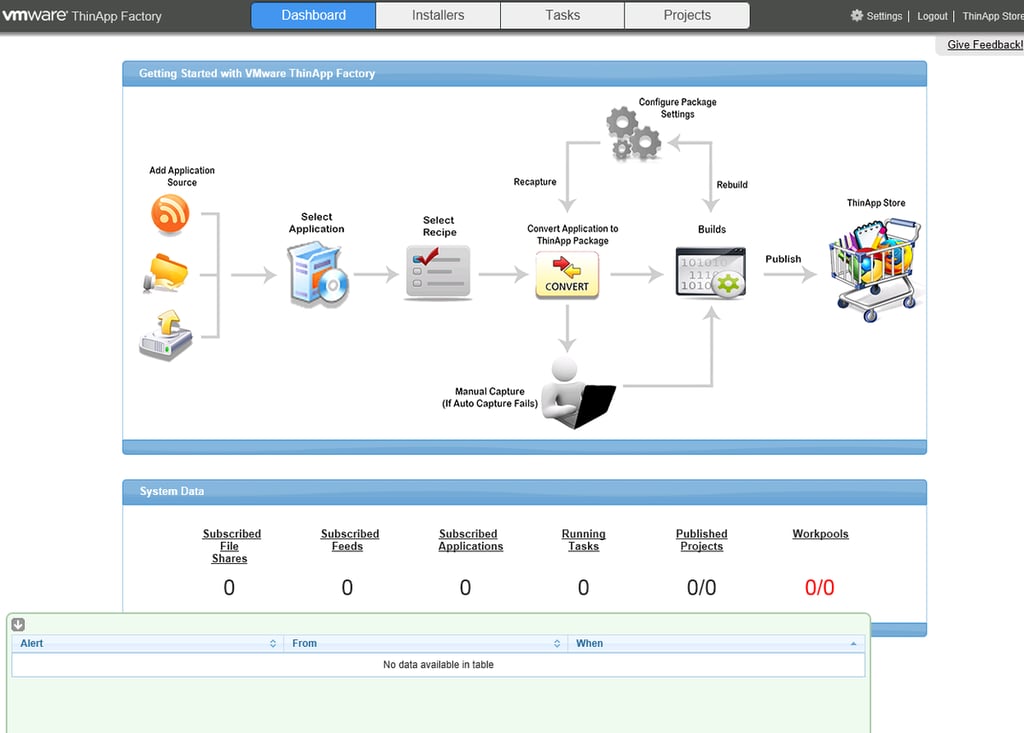Image resolution: width=1024 pixels, height=733 pixels.
Task: Click the Configure Package Settings gears icon
Action: click(633, 134)
